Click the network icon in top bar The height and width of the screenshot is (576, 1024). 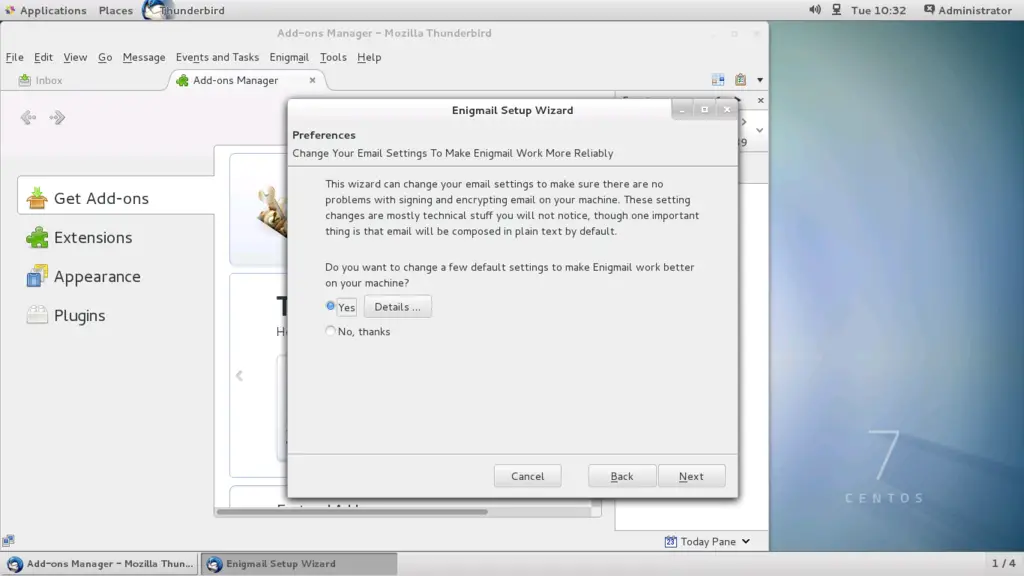point(837,10)
